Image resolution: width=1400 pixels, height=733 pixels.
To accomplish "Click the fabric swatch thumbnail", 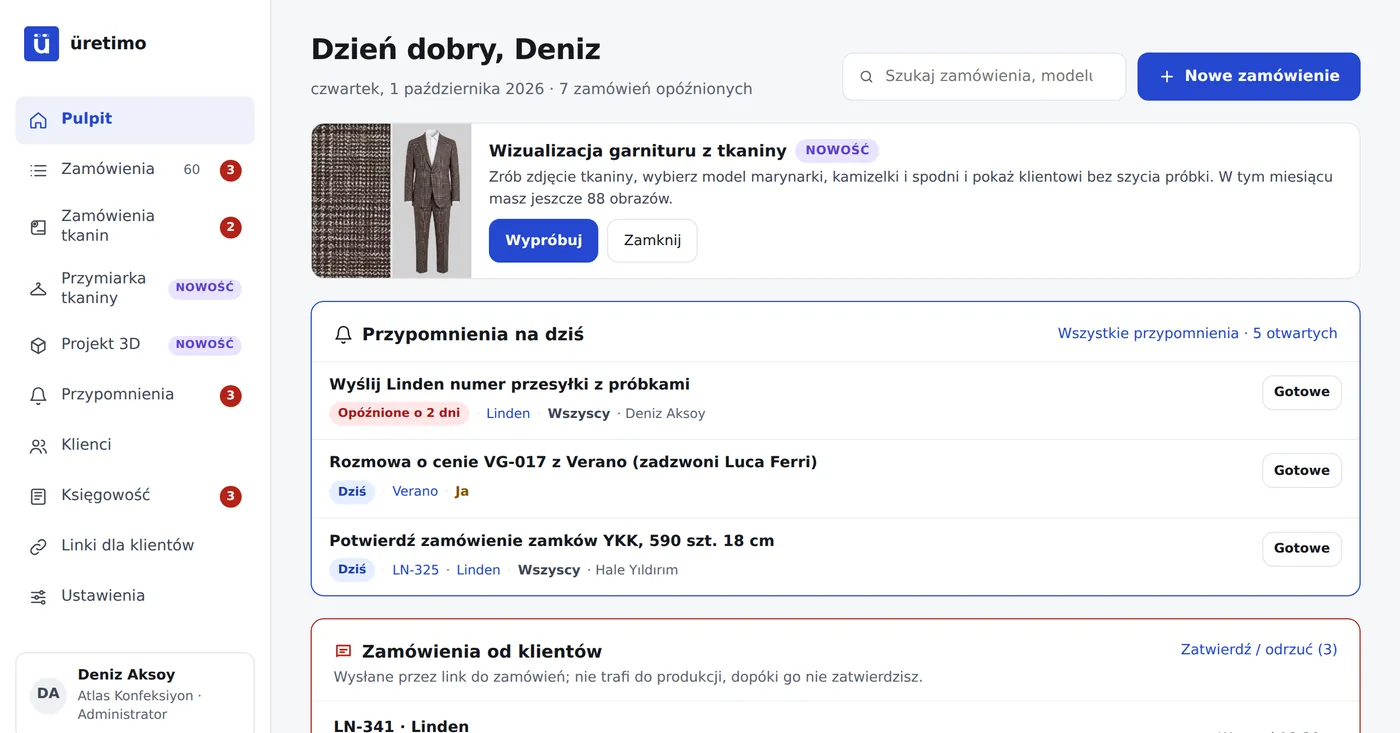I will click(351, 201).
